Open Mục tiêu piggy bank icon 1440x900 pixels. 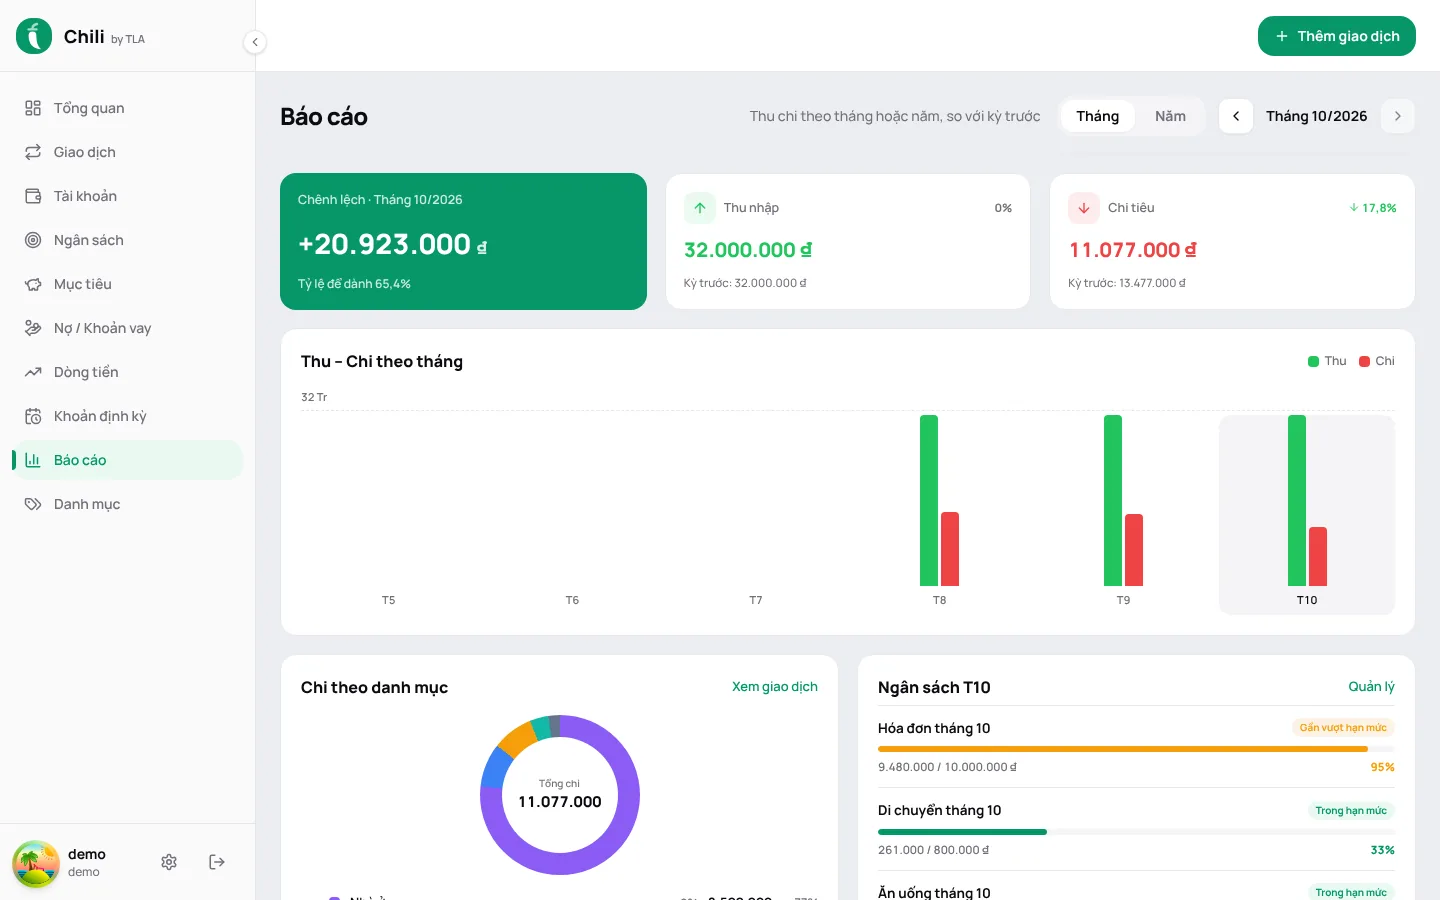(x=33, y=284)
